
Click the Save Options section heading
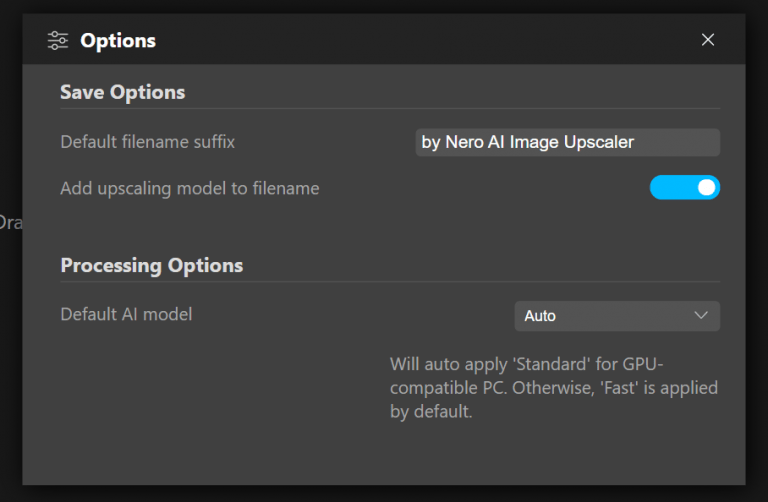point(122,92)
